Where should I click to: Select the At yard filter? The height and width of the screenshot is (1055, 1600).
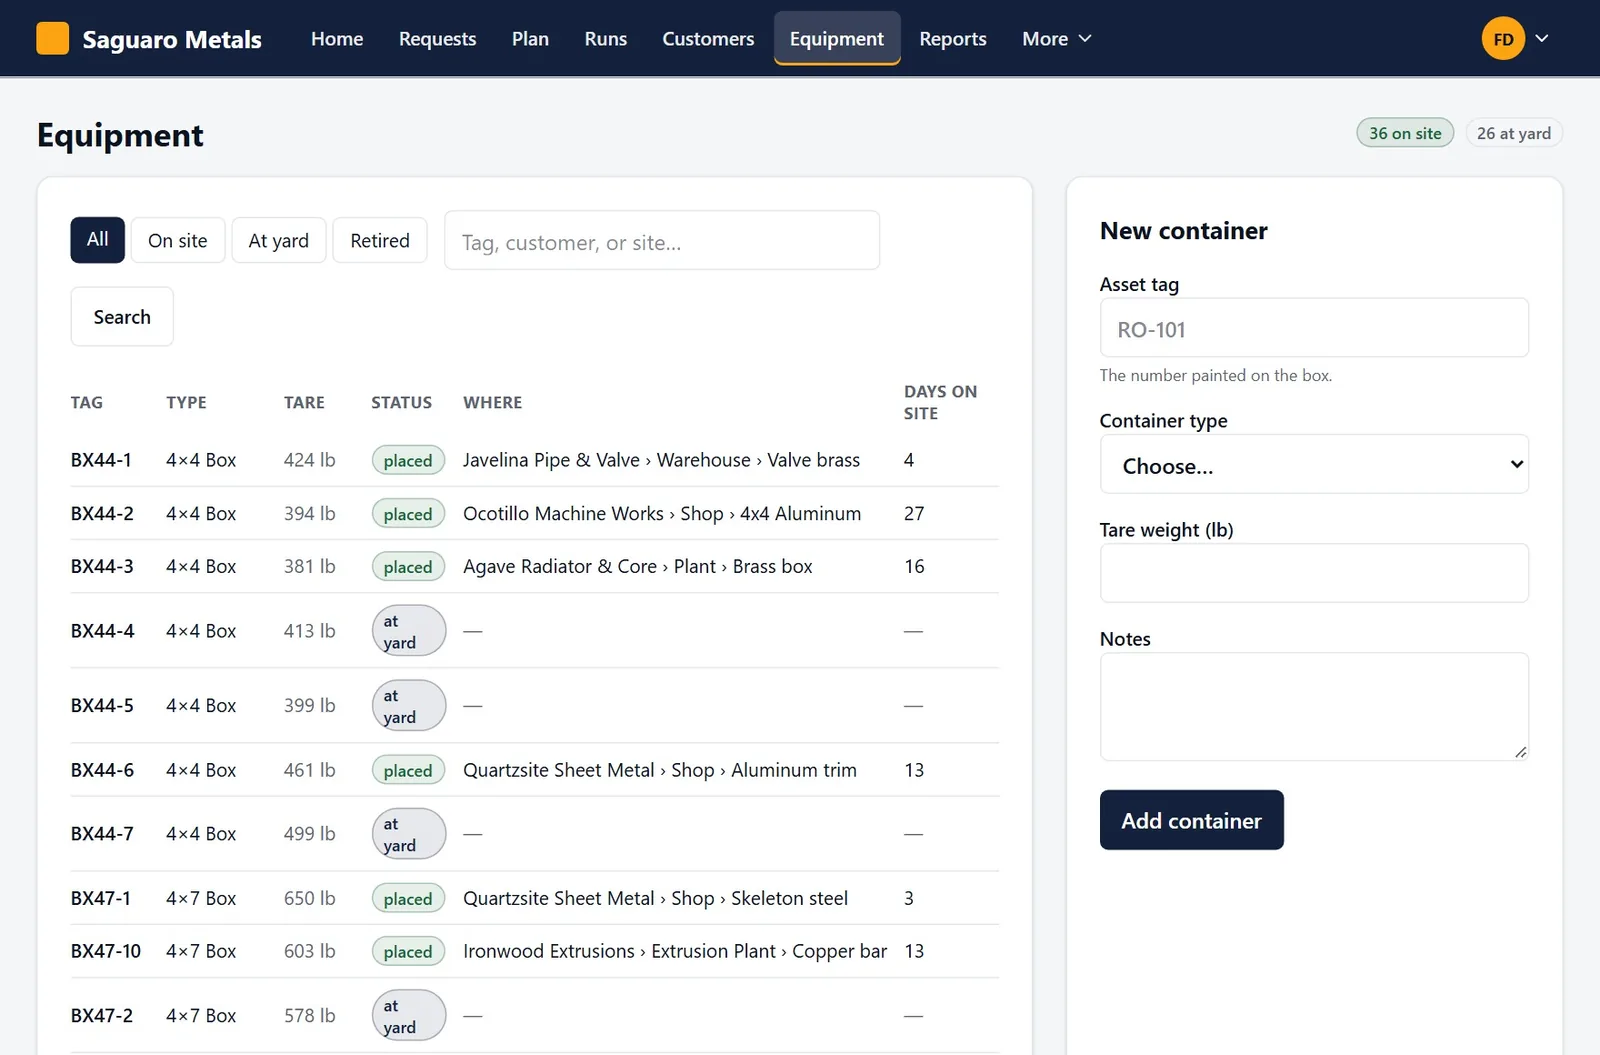tap(279, 240)
